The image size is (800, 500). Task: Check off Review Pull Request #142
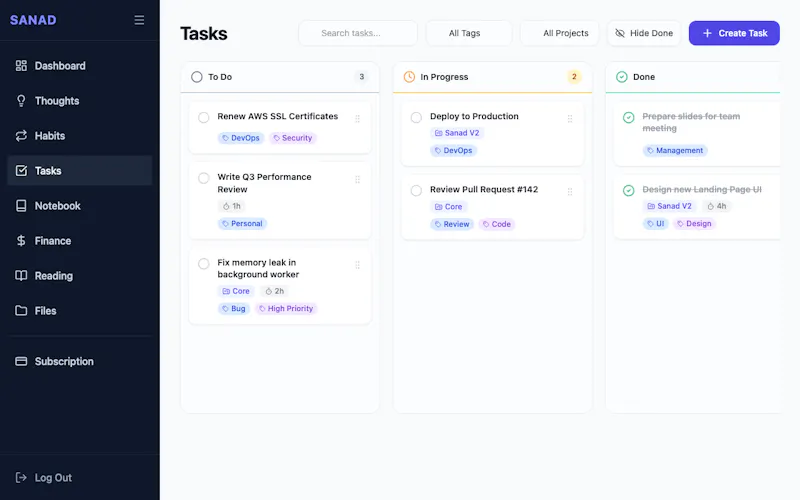pos(416,190)
